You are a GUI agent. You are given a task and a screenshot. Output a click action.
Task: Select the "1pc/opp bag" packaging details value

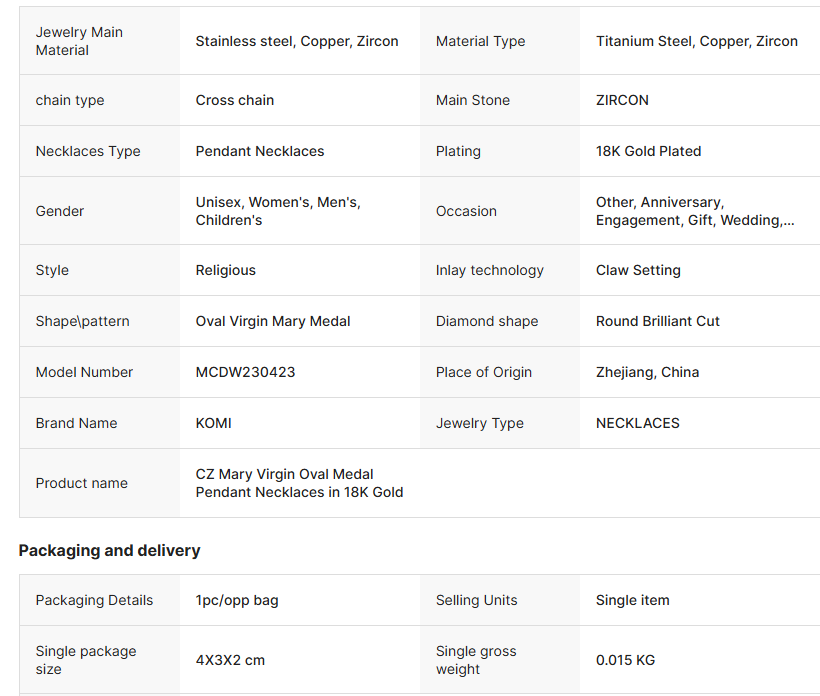click(237, 600)
